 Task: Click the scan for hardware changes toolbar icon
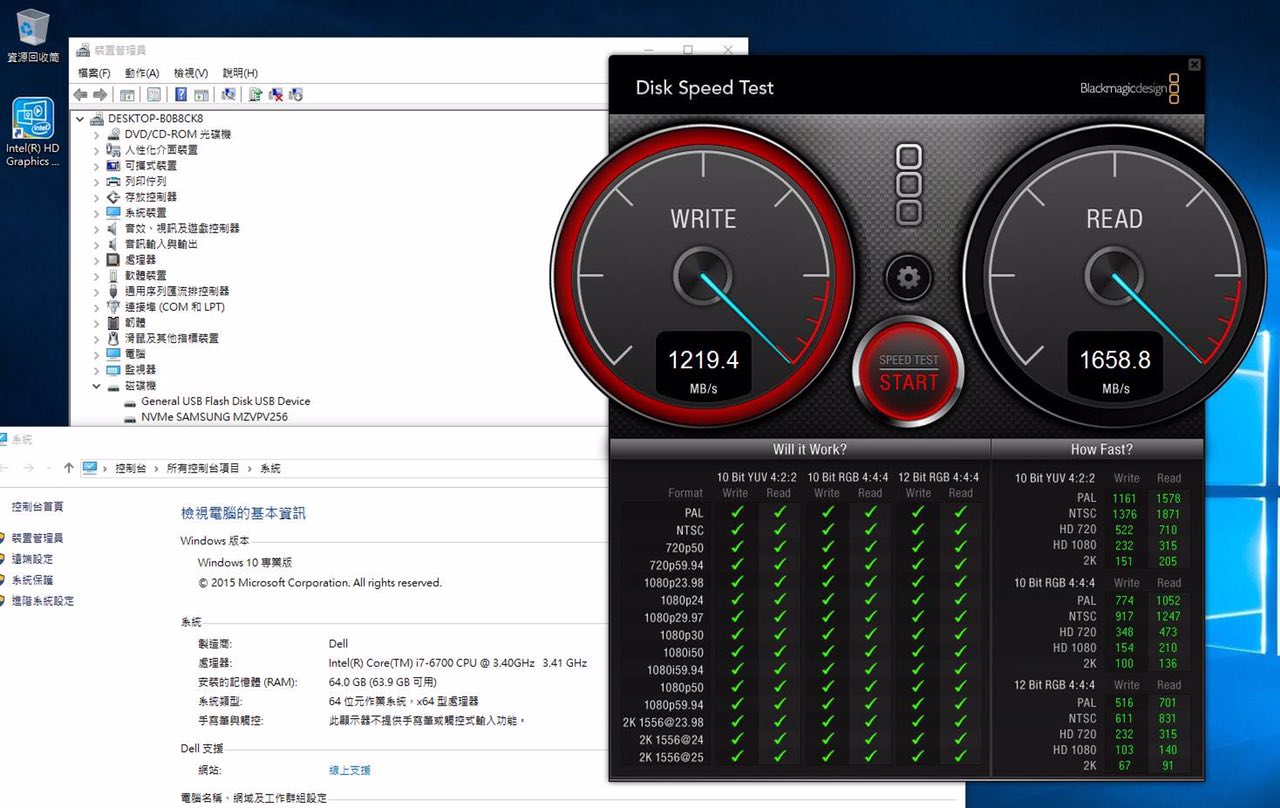[229, 95]
